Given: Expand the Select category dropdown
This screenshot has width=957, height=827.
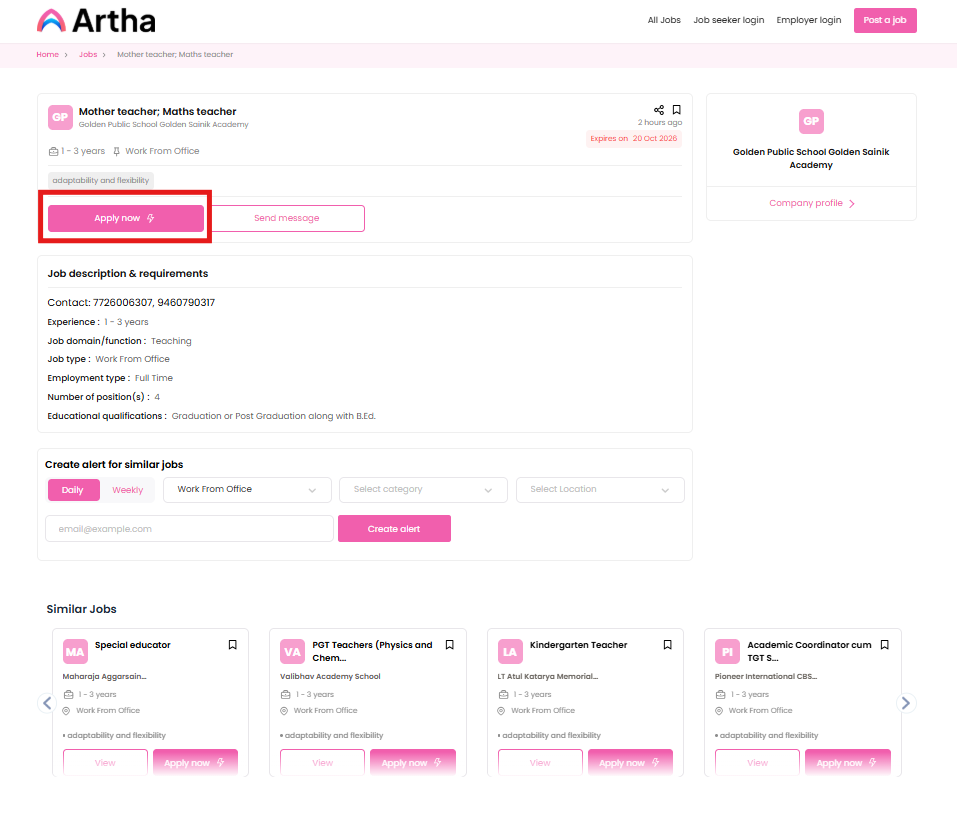Looking at the screenshot, I should (423, 490).
